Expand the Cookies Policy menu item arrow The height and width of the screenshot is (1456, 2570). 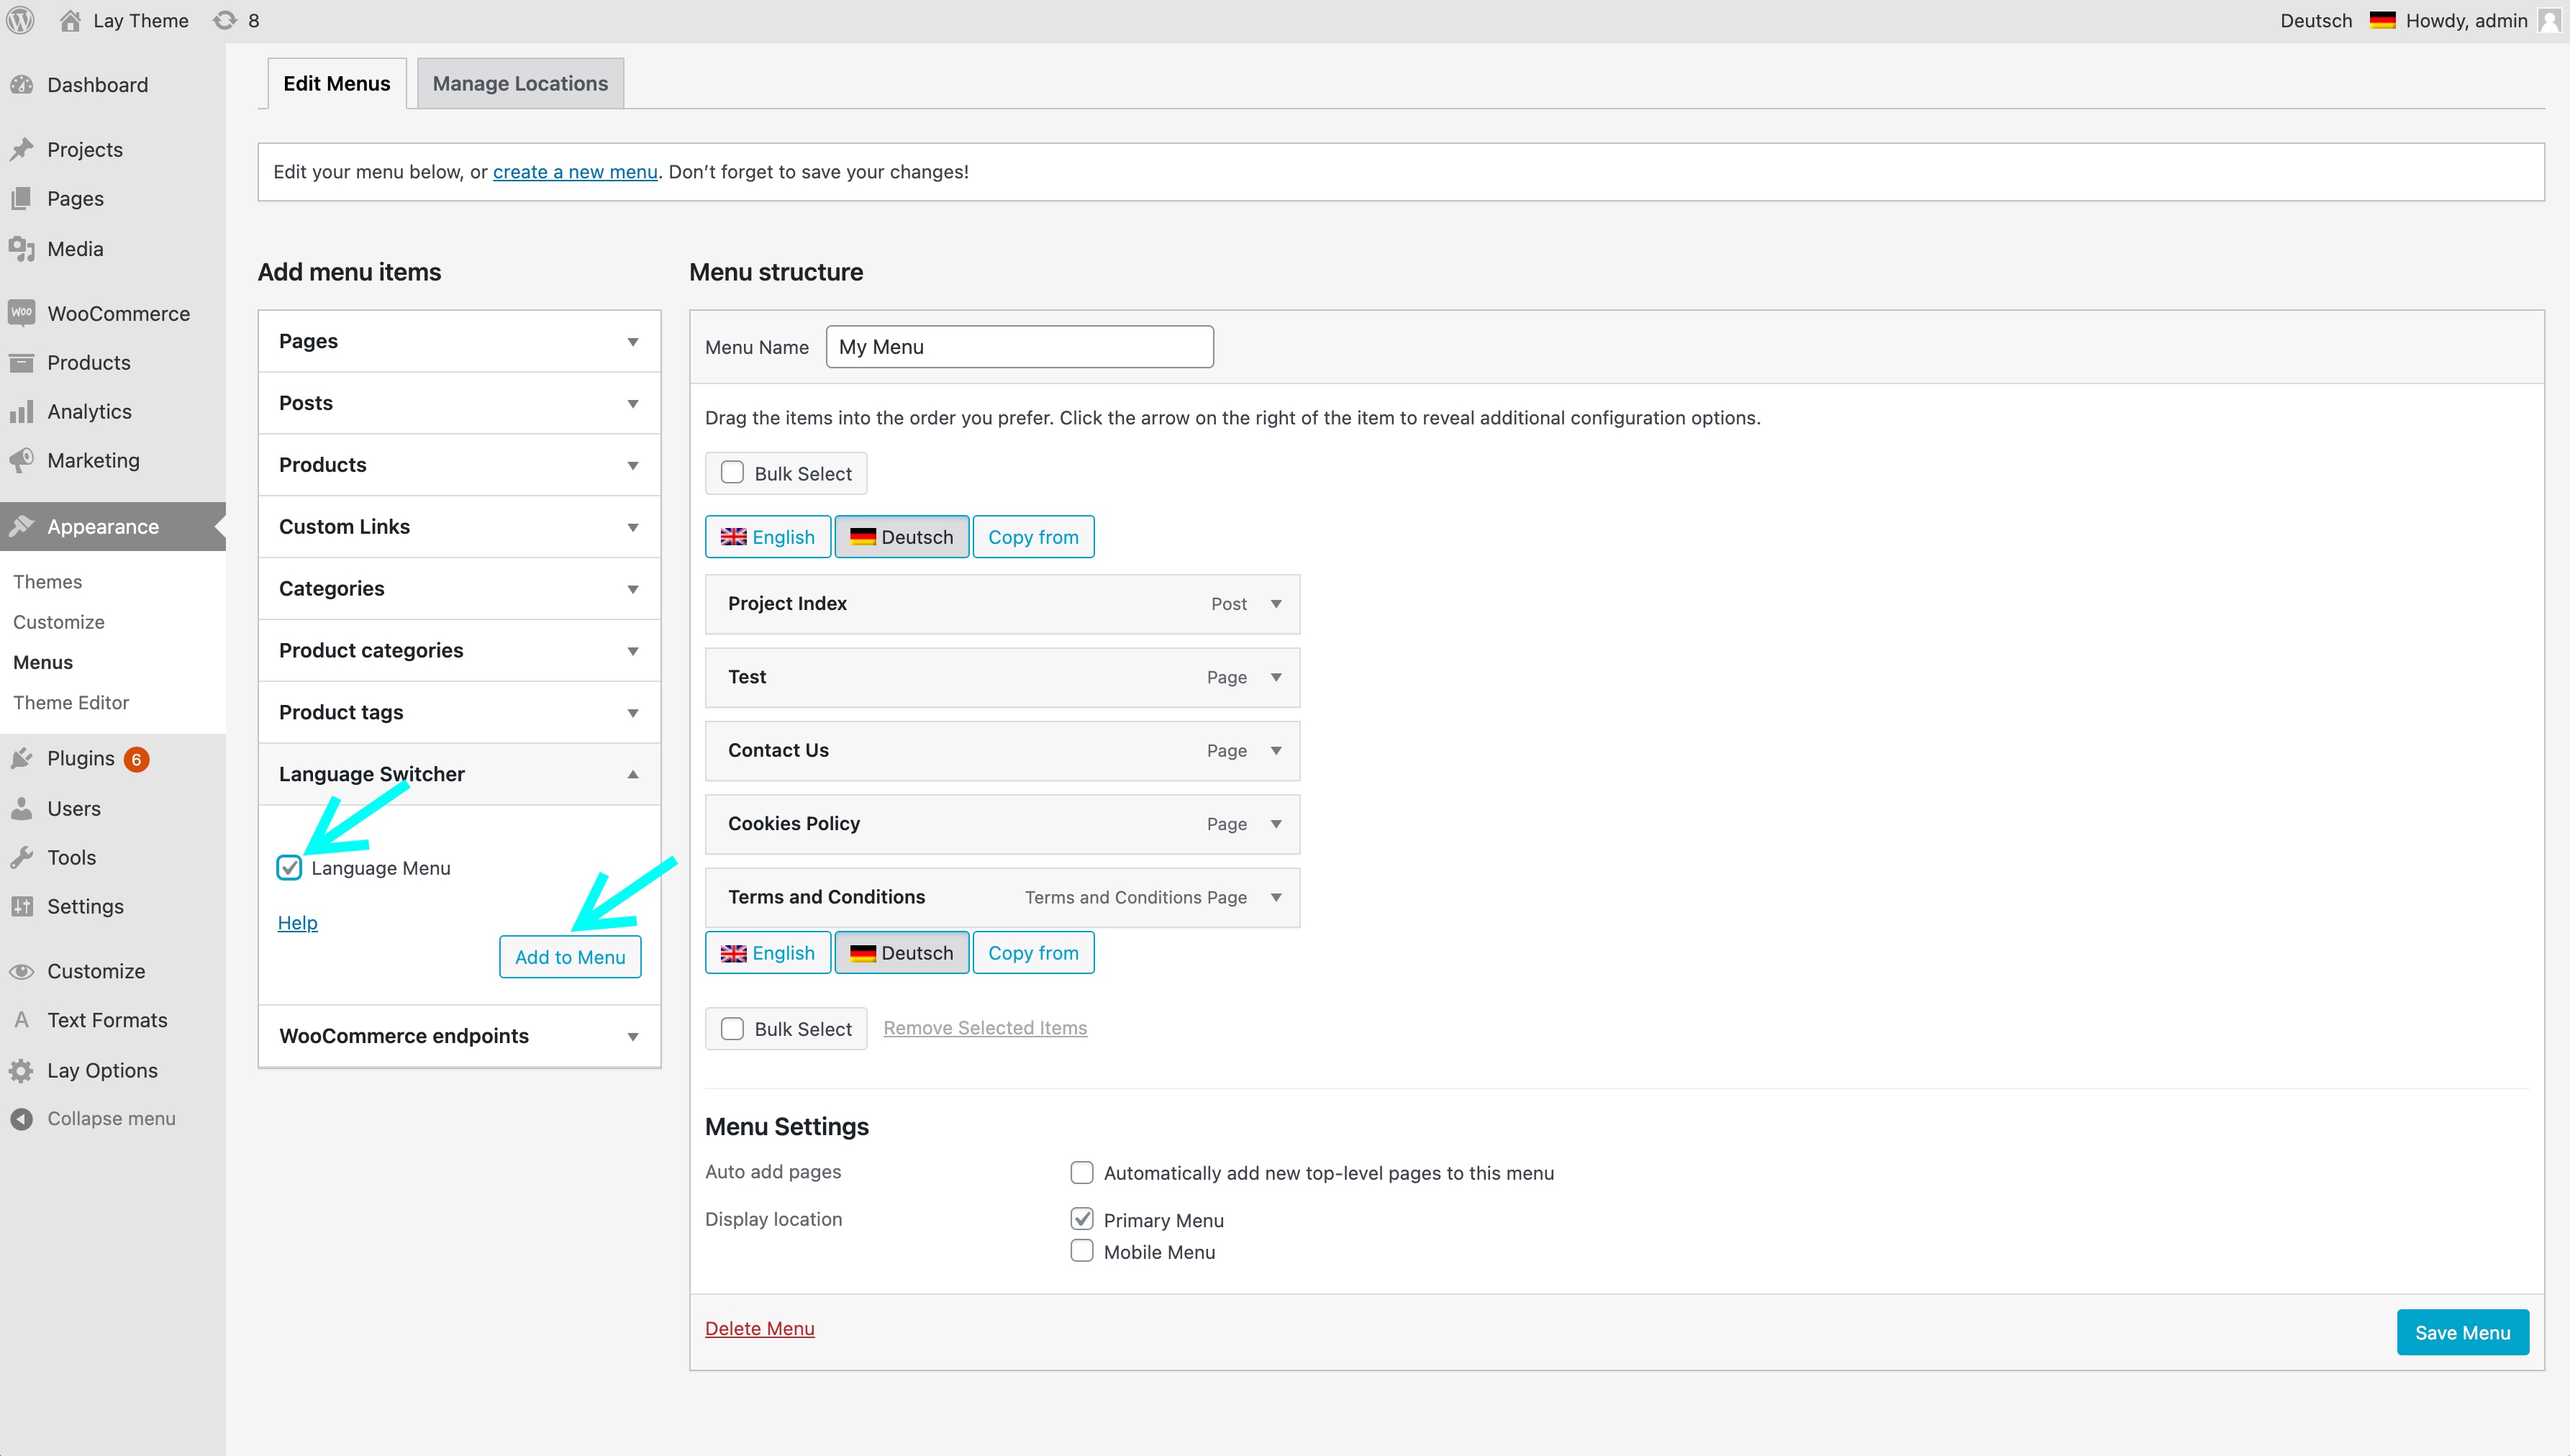pos(1276,824)
